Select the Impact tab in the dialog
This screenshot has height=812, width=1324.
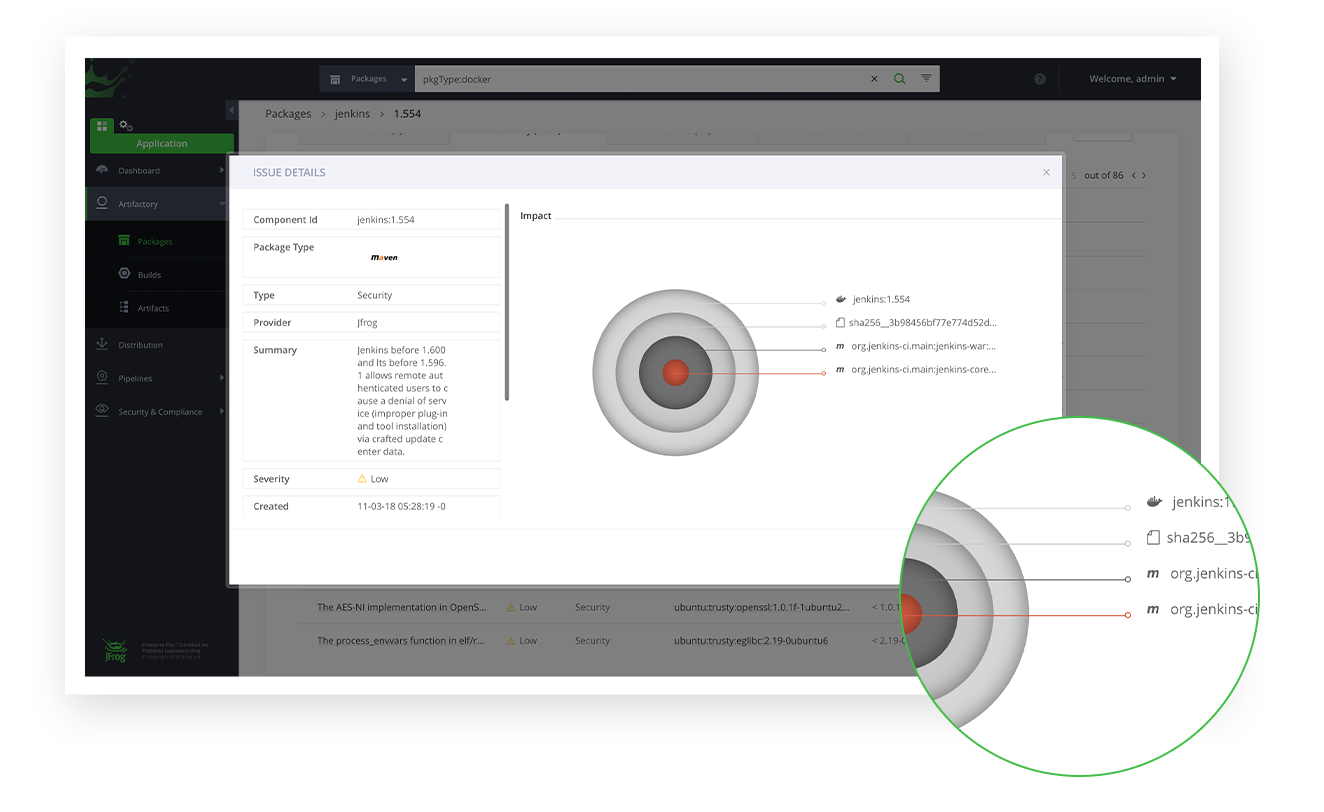click(x=536, y=216)
